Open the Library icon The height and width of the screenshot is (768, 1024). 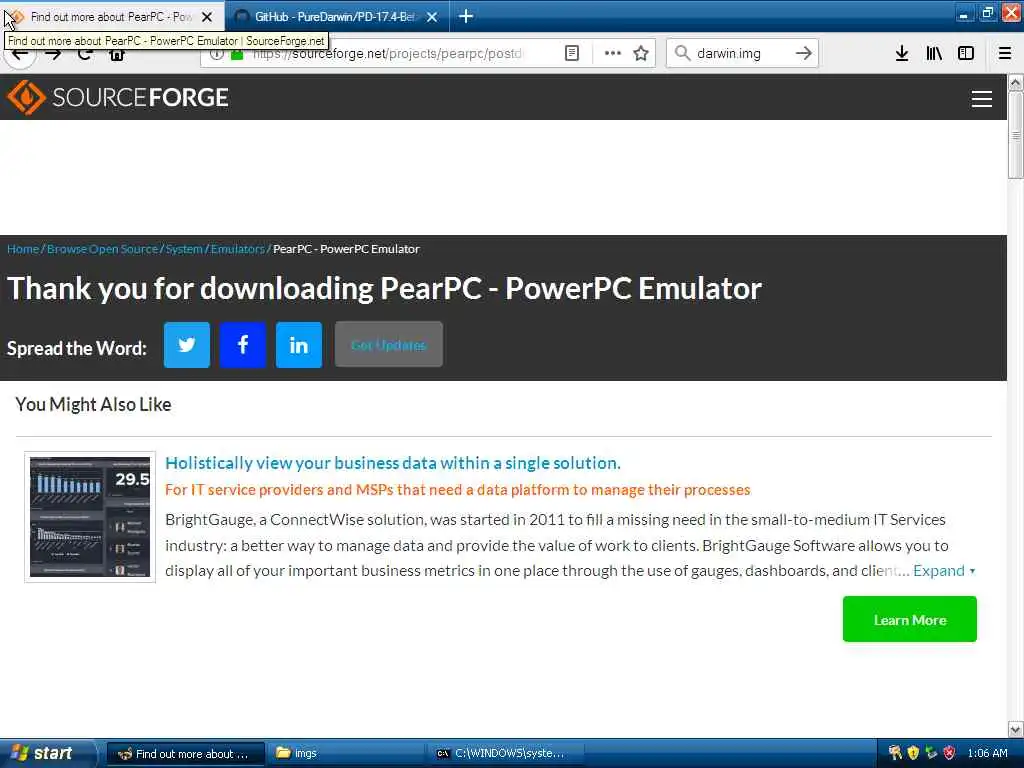pyautogui.click(x=934, y=54)
